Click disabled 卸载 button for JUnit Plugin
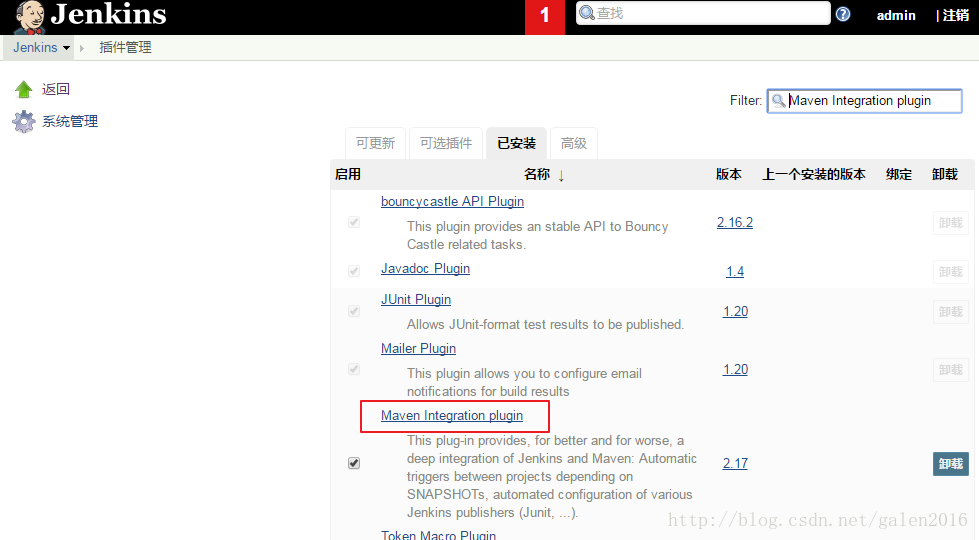The image size is (979, 540). click(x=951, y=312)
